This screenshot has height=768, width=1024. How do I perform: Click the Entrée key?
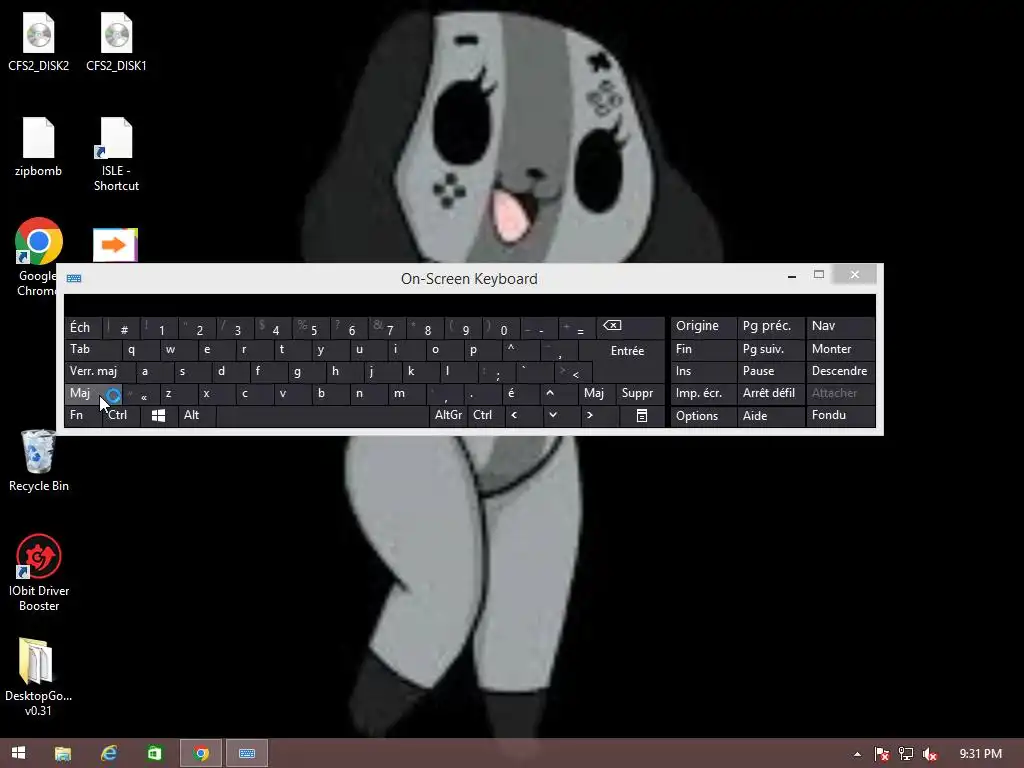tap(627, 351)
